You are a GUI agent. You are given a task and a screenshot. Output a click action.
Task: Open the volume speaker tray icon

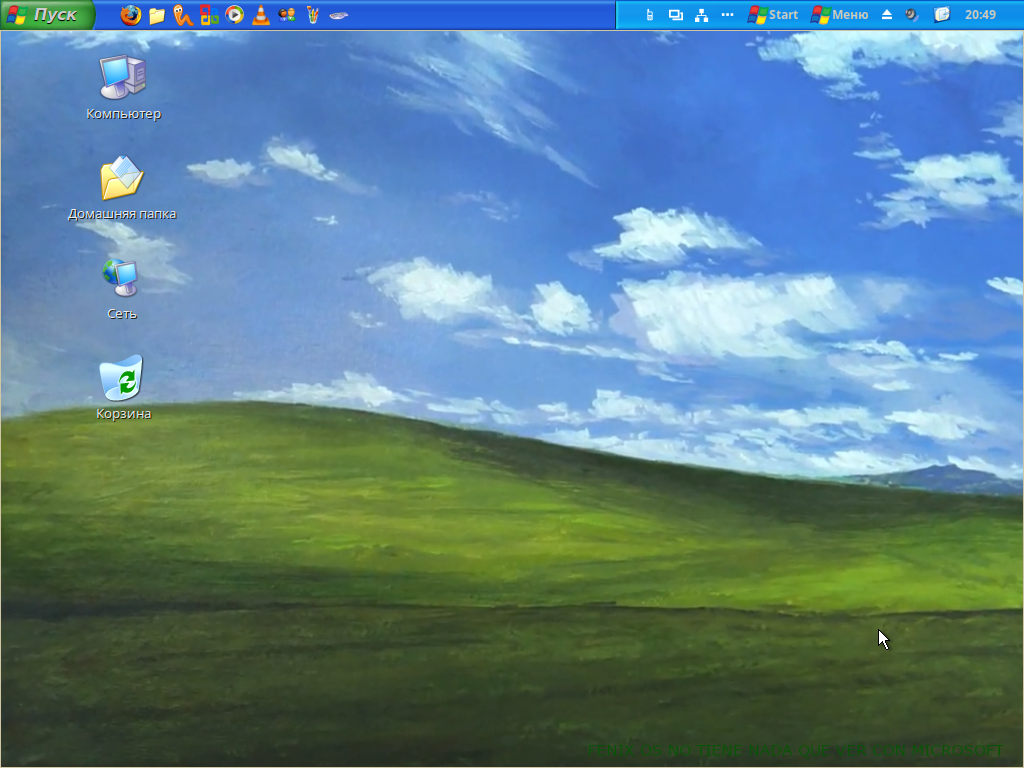tap(912, 15)
